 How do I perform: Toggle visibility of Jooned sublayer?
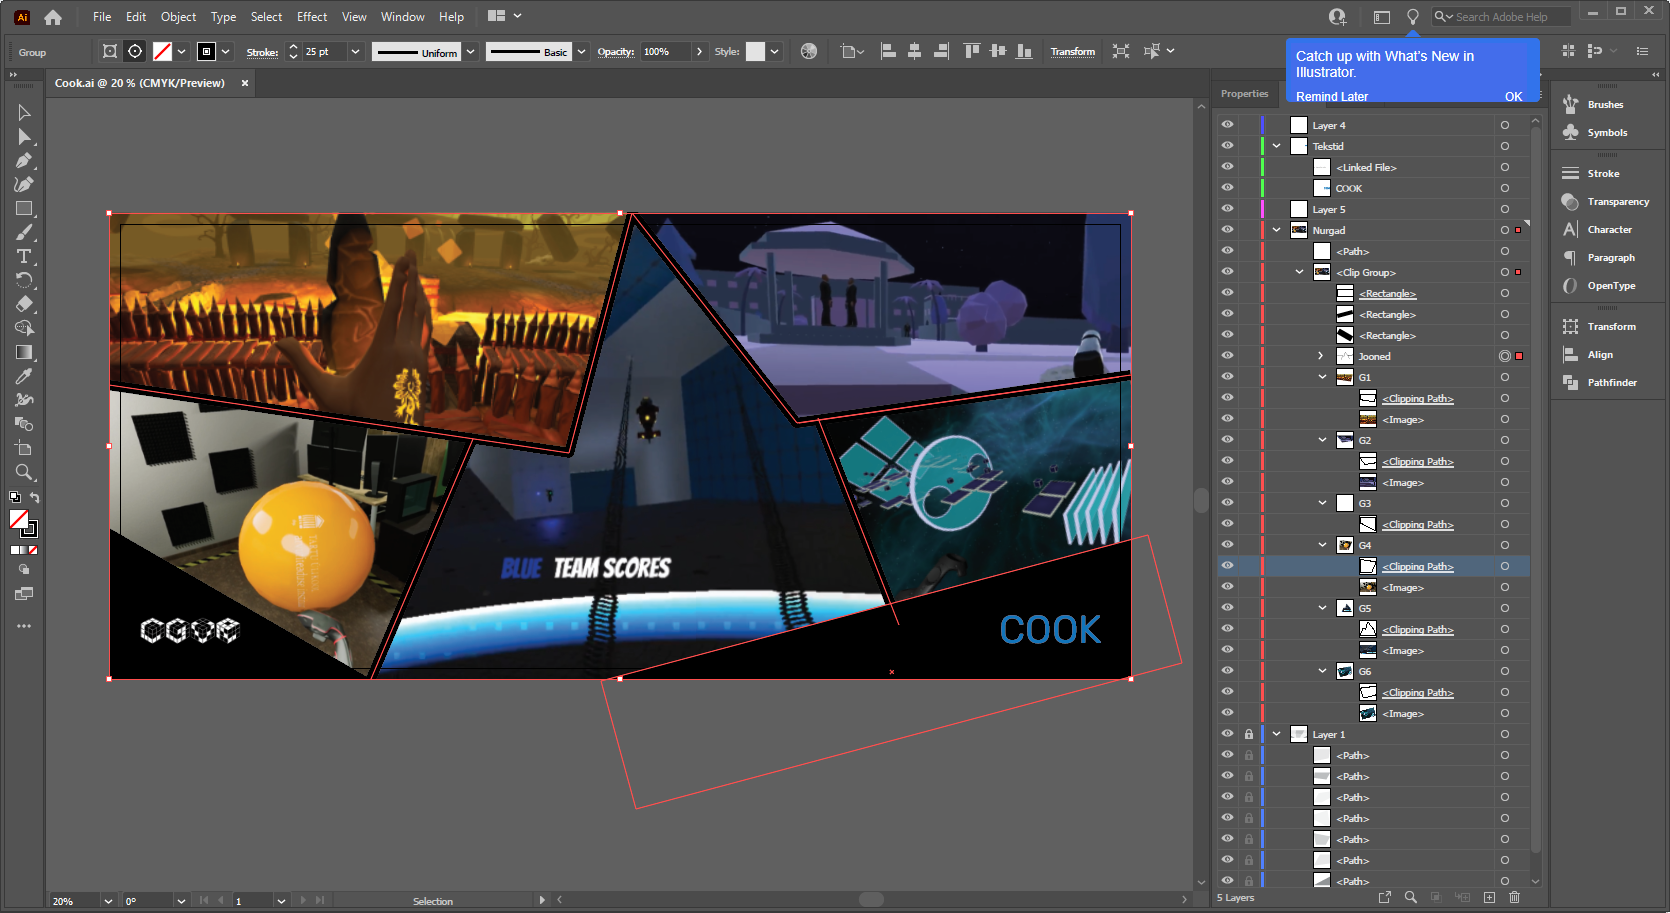1227,356
